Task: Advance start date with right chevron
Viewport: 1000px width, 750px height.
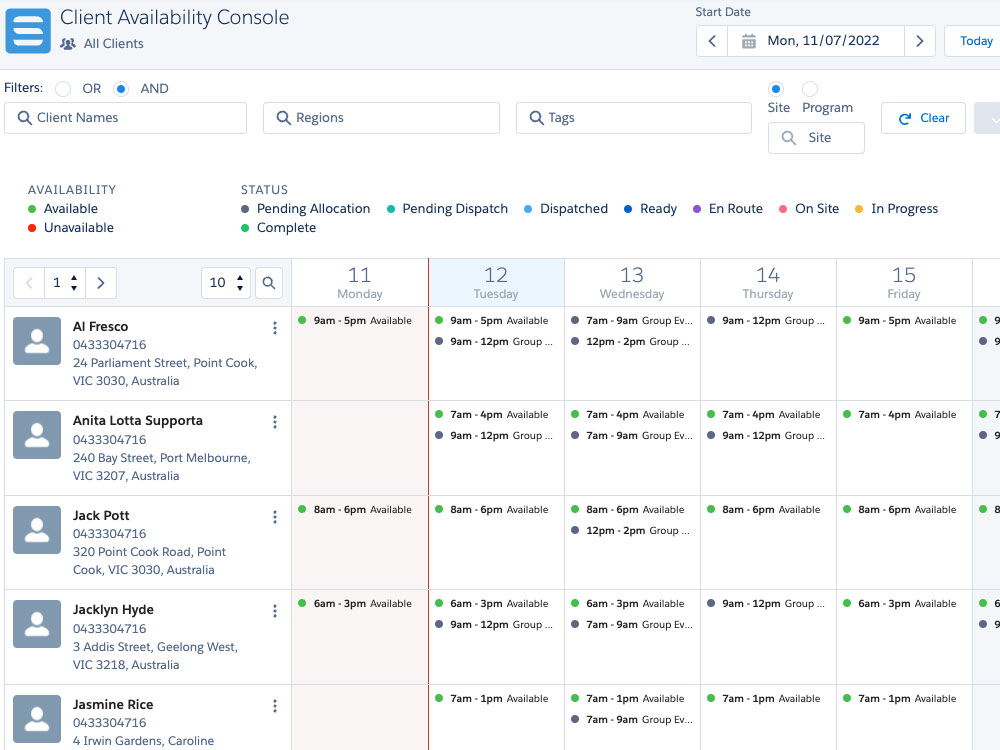Action: point(919,41)
